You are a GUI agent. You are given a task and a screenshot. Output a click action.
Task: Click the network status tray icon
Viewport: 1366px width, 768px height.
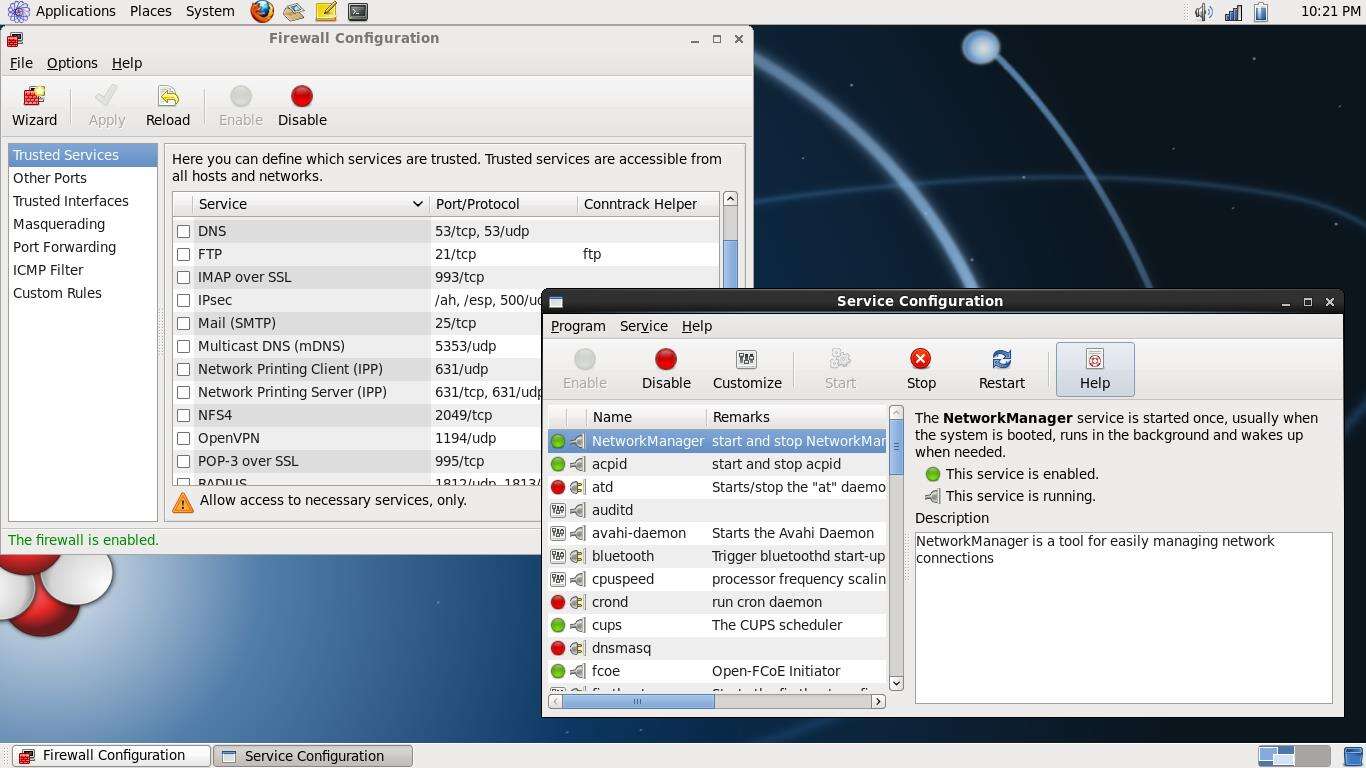[x=1234, y=12]
